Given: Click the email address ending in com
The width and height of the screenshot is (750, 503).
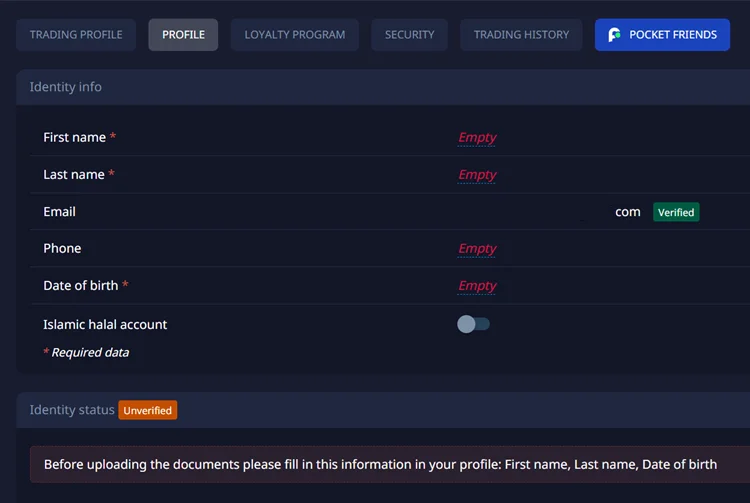Looking at the screenshot, I should [x=628, y=212].
